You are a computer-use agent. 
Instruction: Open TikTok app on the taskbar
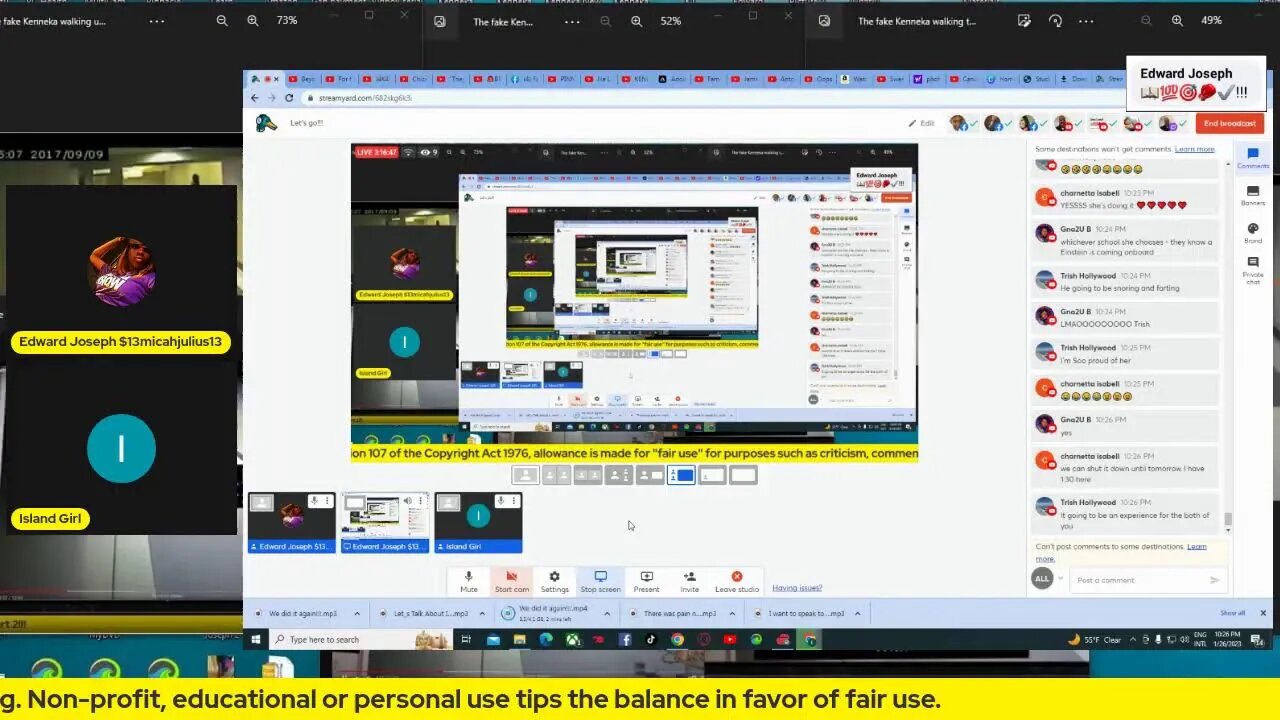[x=651, y=639]
